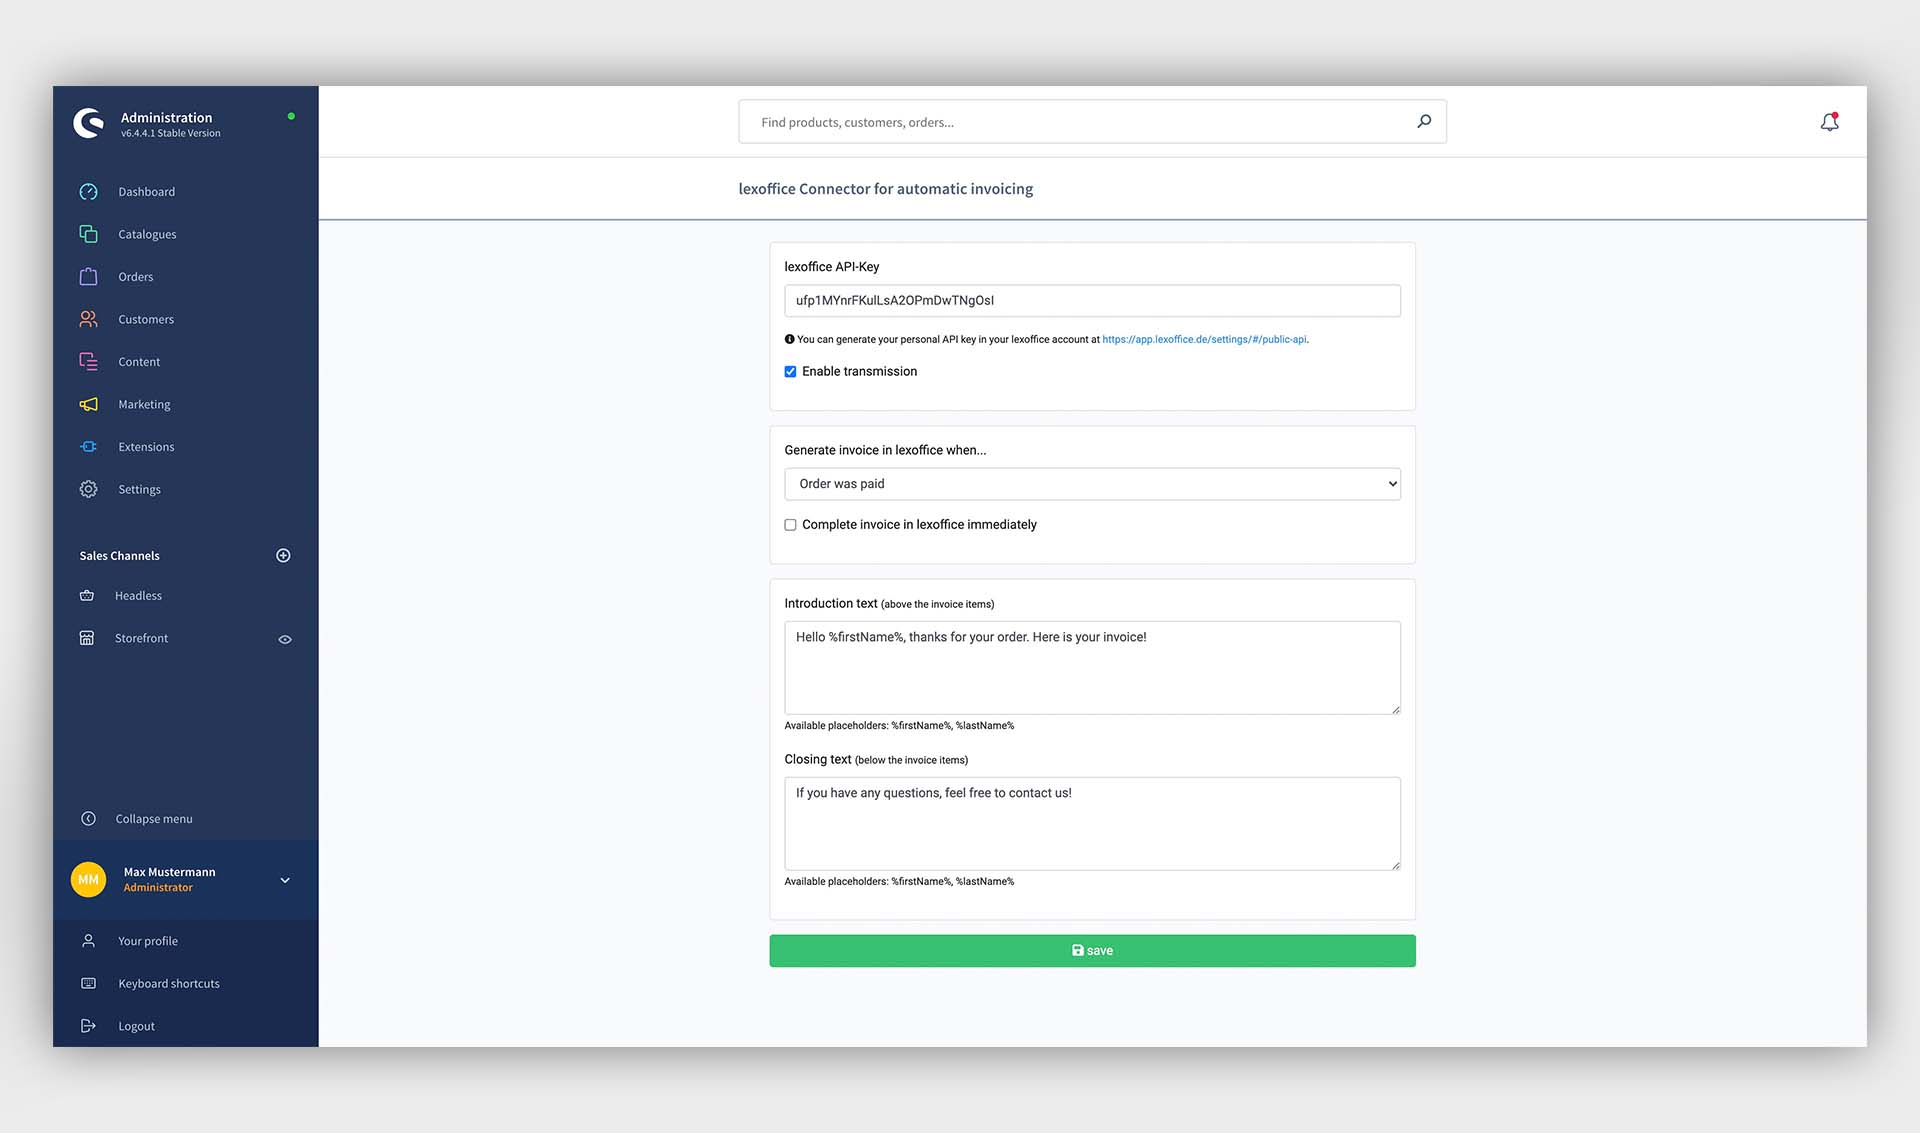Screen dimensions: 1920x1133
Task: Check Complete invoice in lexoffice immediately
Action: click(790, 525)
